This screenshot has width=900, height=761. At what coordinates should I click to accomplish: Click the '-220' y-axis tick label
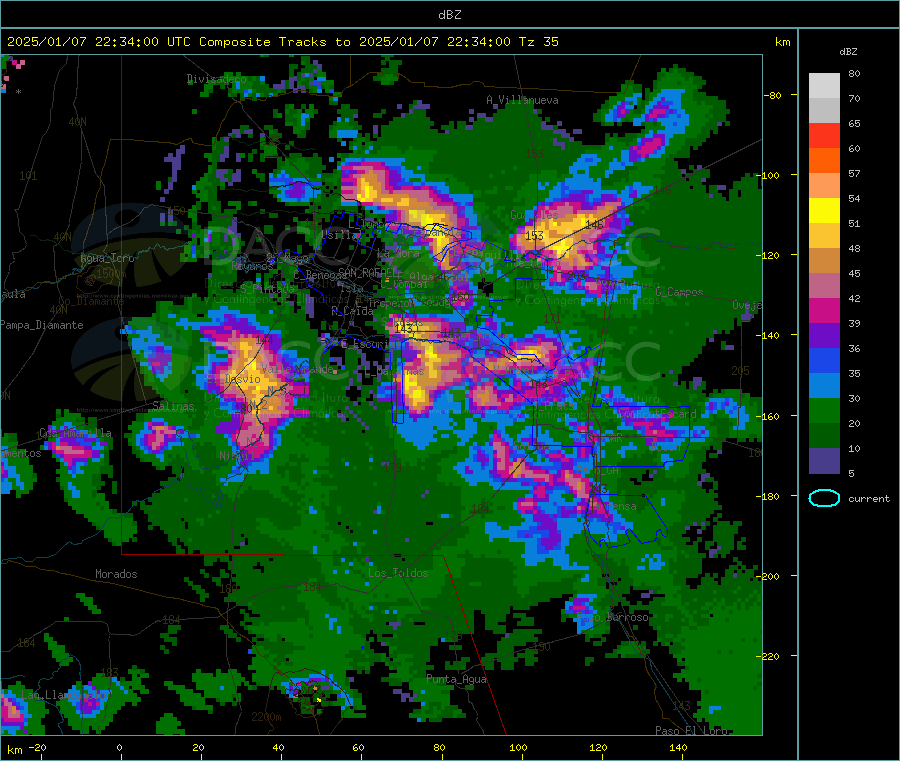coord(769,657)
